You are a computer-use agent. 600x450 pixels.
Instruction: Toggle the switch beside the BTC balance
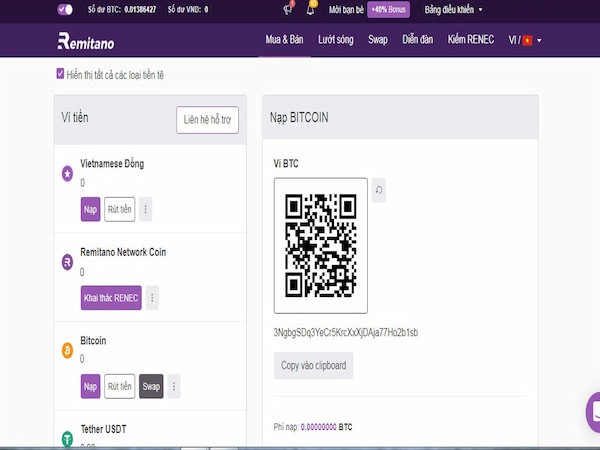pyautogui.click(x=65, y=10)
